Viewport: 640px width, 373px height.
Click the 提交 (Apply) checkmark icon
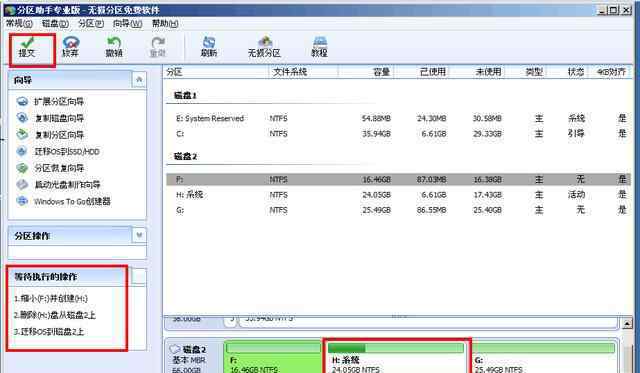coord(27,42)
